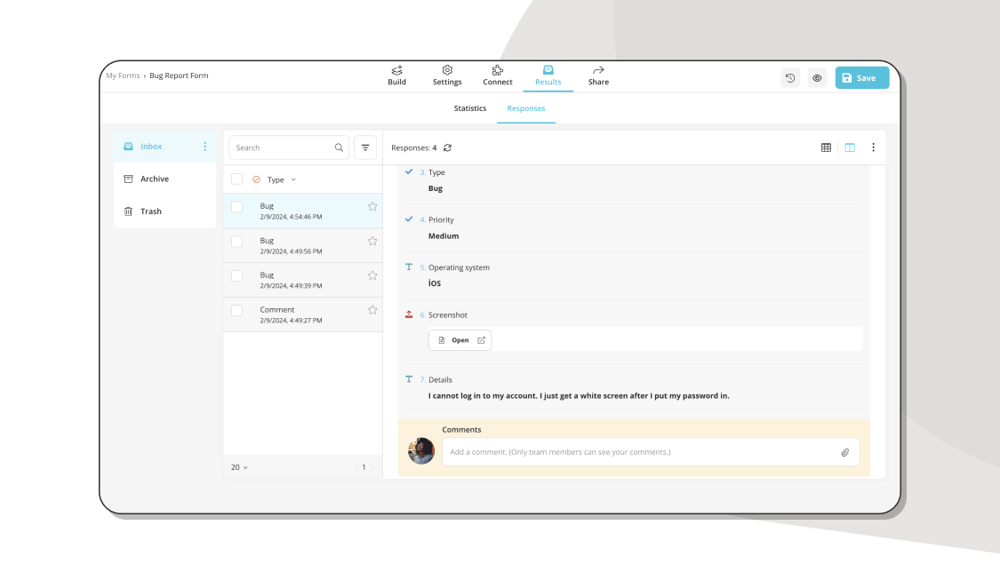Check the select-all responses checkbox
This screenshot has height=573, width=1000.
(237, 180)
